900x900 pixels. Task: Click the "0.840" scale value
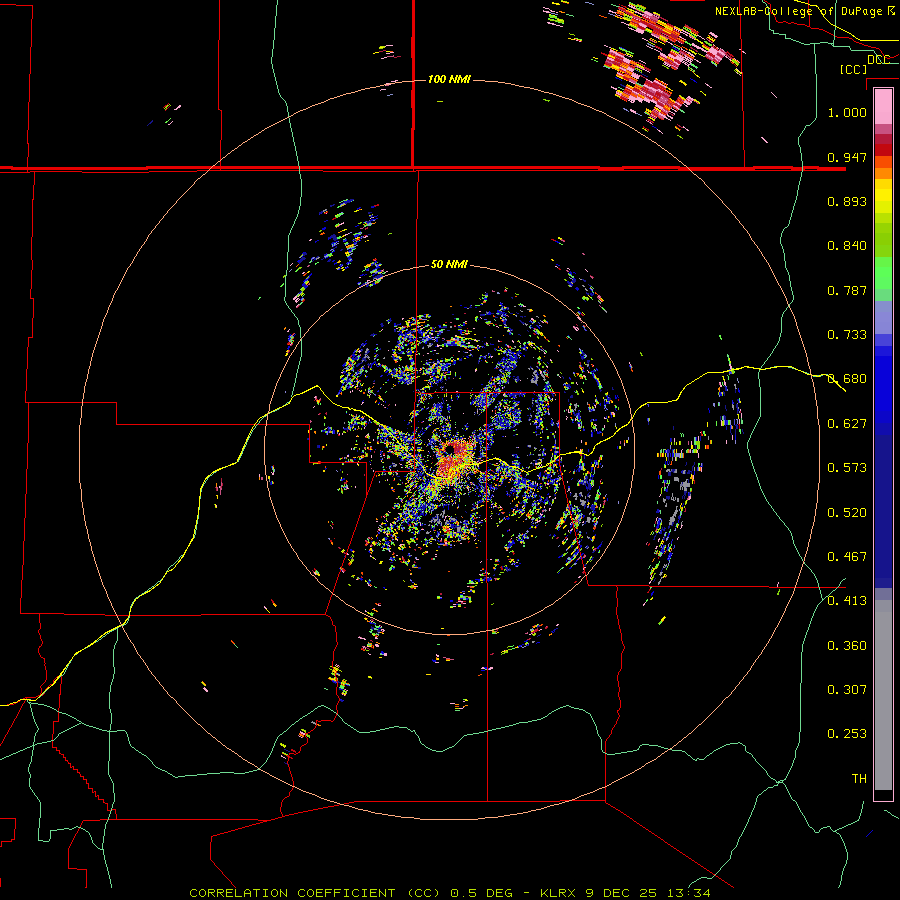pos(847,246)
